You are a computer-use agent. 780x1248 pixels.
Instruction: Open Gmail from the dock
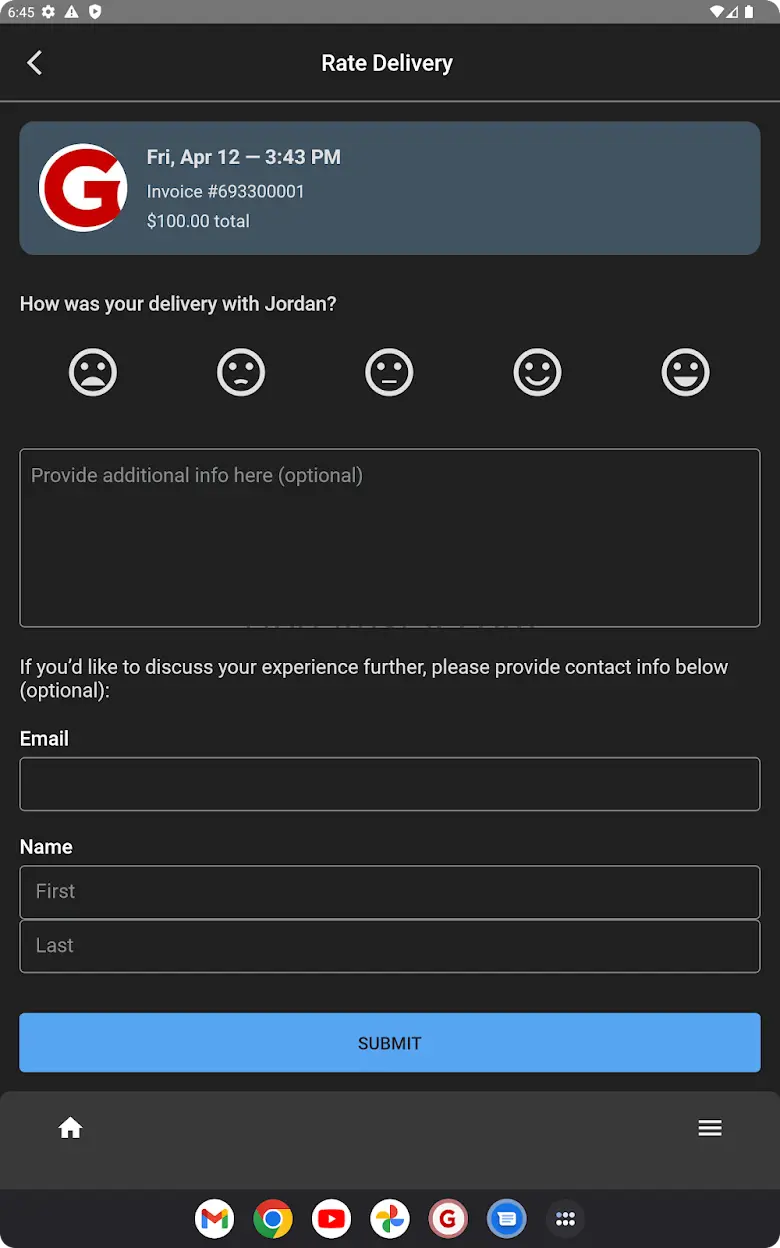(214, 1219)
